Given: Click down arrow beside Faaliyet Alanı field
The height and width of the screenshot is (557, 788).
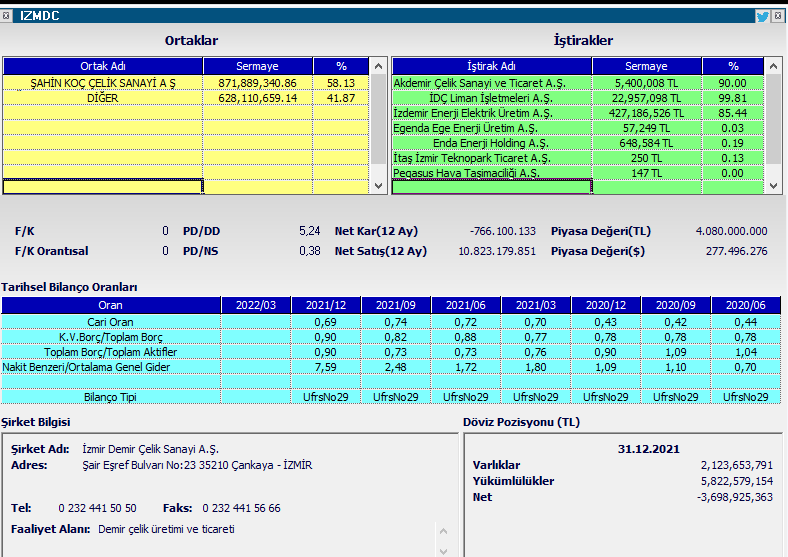Looking at the screenshot, I should pos(443,551).
